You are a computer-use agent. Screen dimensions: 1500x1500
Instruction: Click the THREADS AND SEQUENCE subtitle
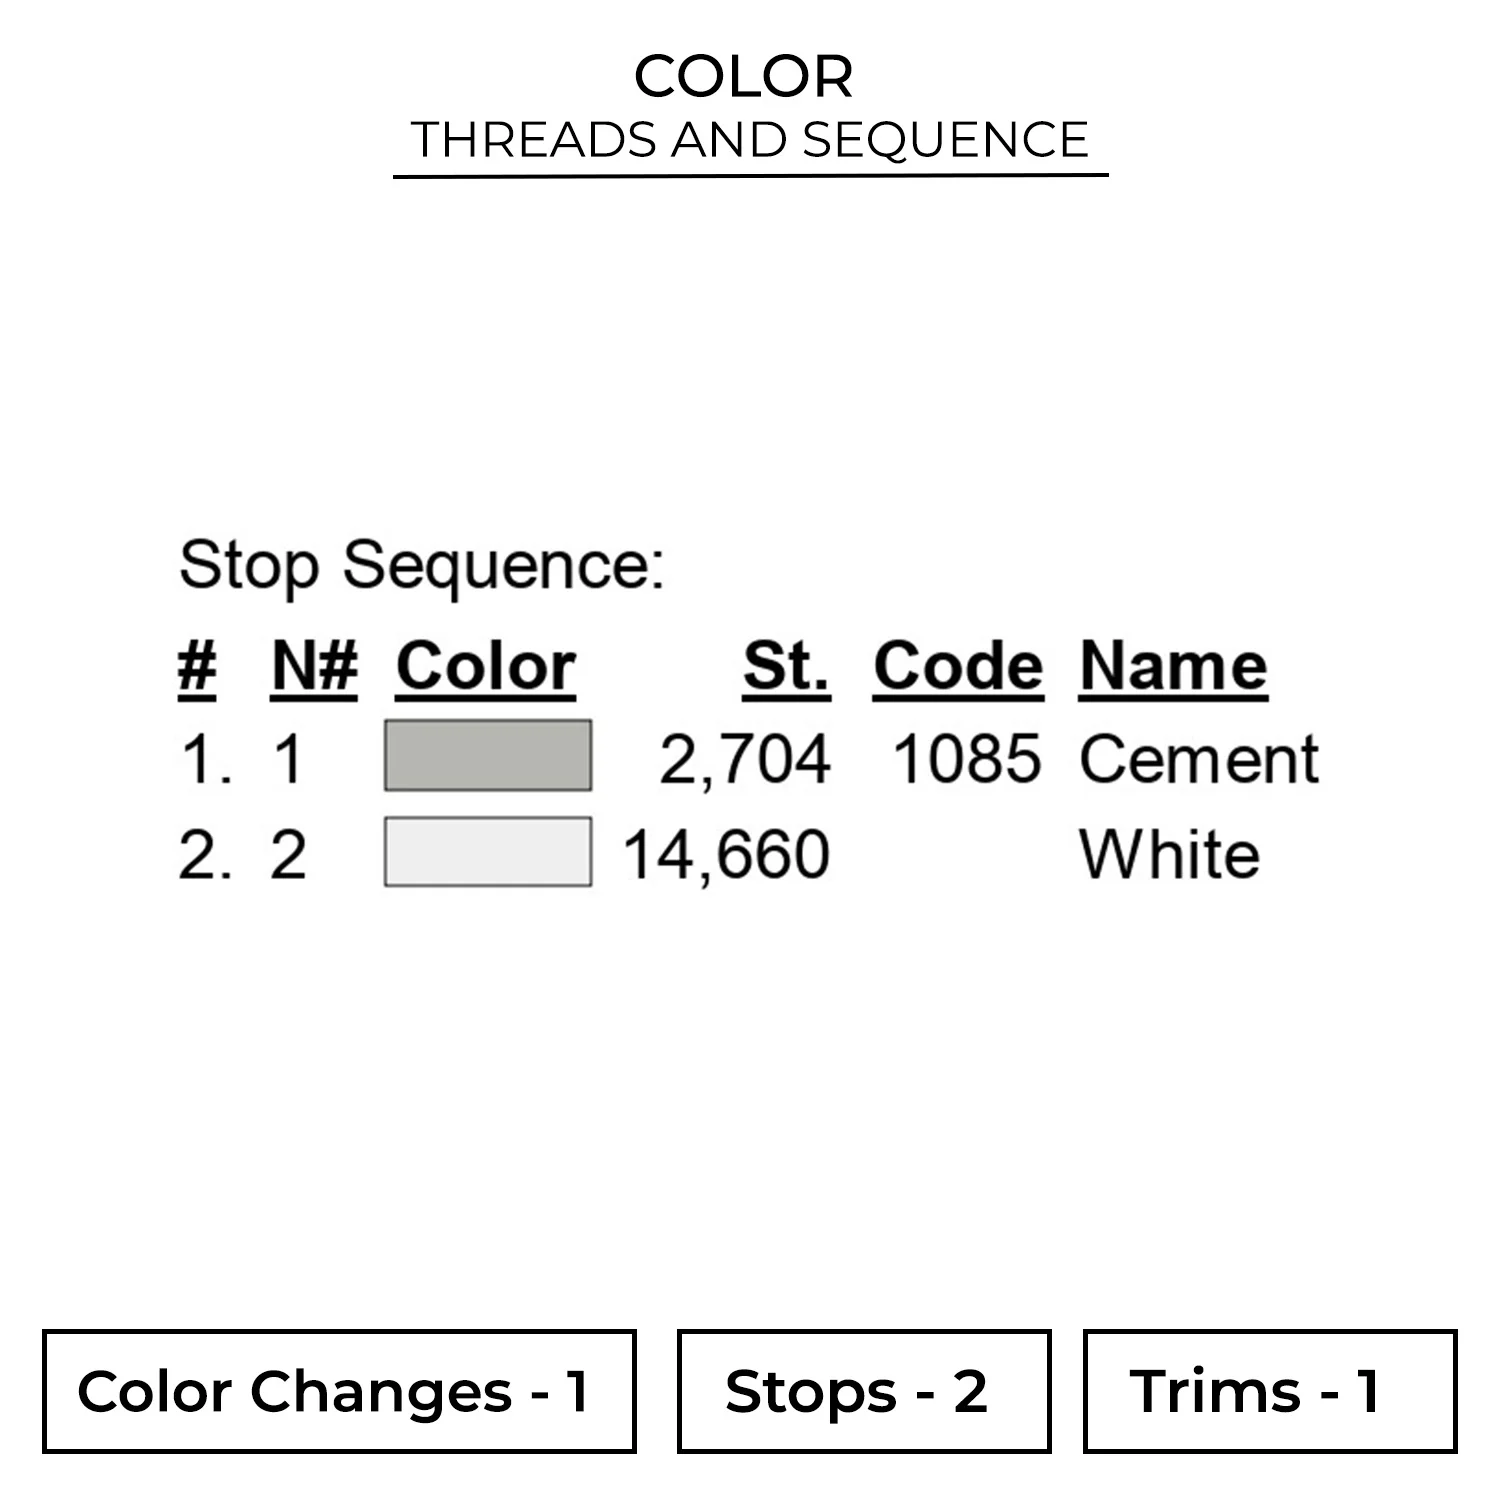click(x=750, y=139)
